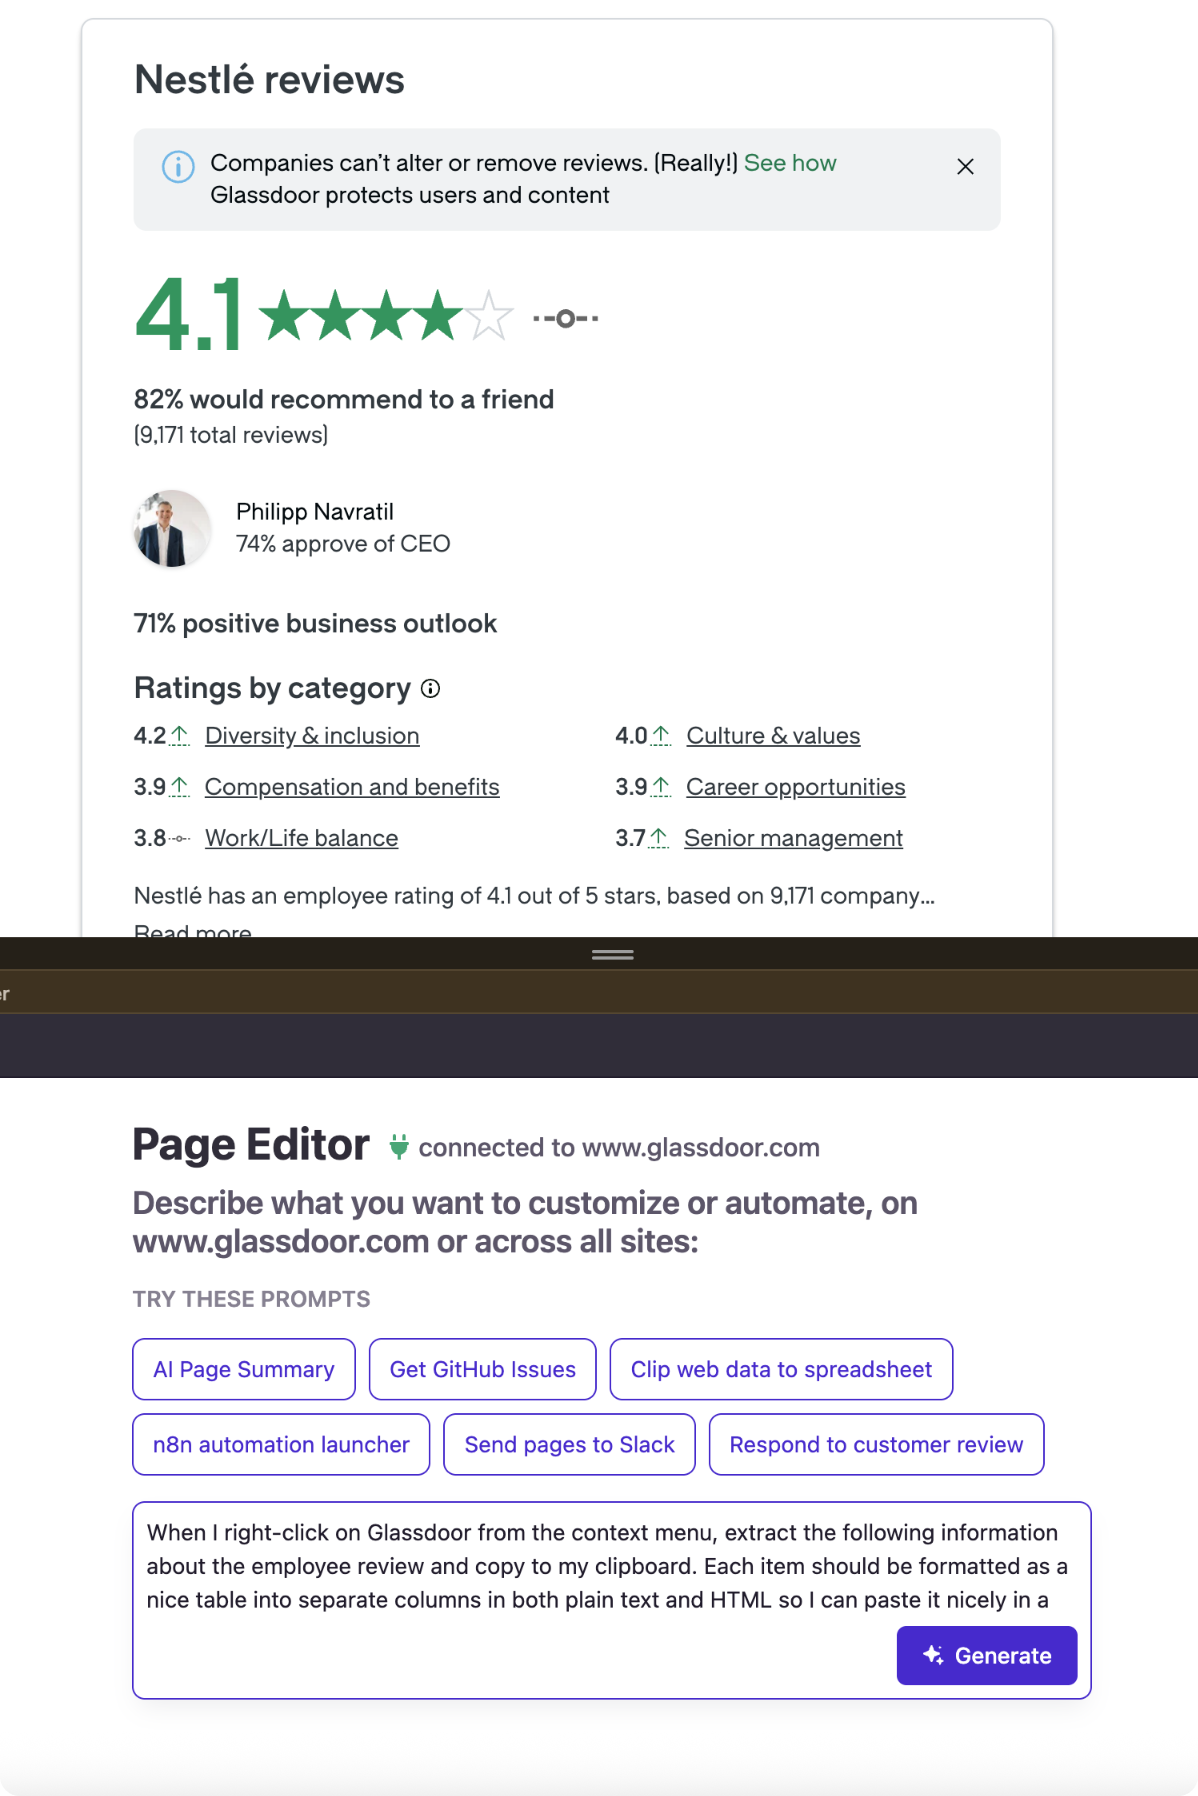This screenshot has height=1796, width=1198.
Task: Open Compensation and benefits rating link
Action: point(352,787)
